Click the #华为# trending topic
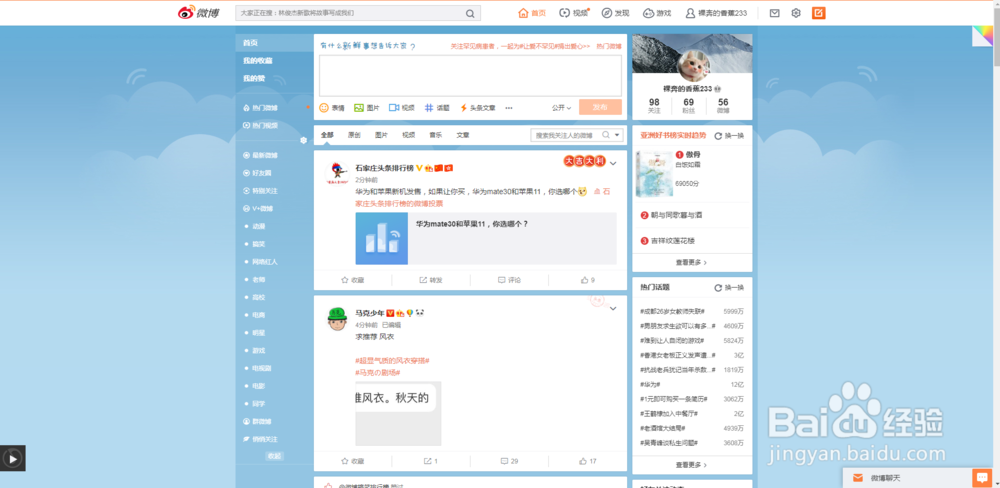The width and height of the screenshot is (1000, 488). point(650,385)
